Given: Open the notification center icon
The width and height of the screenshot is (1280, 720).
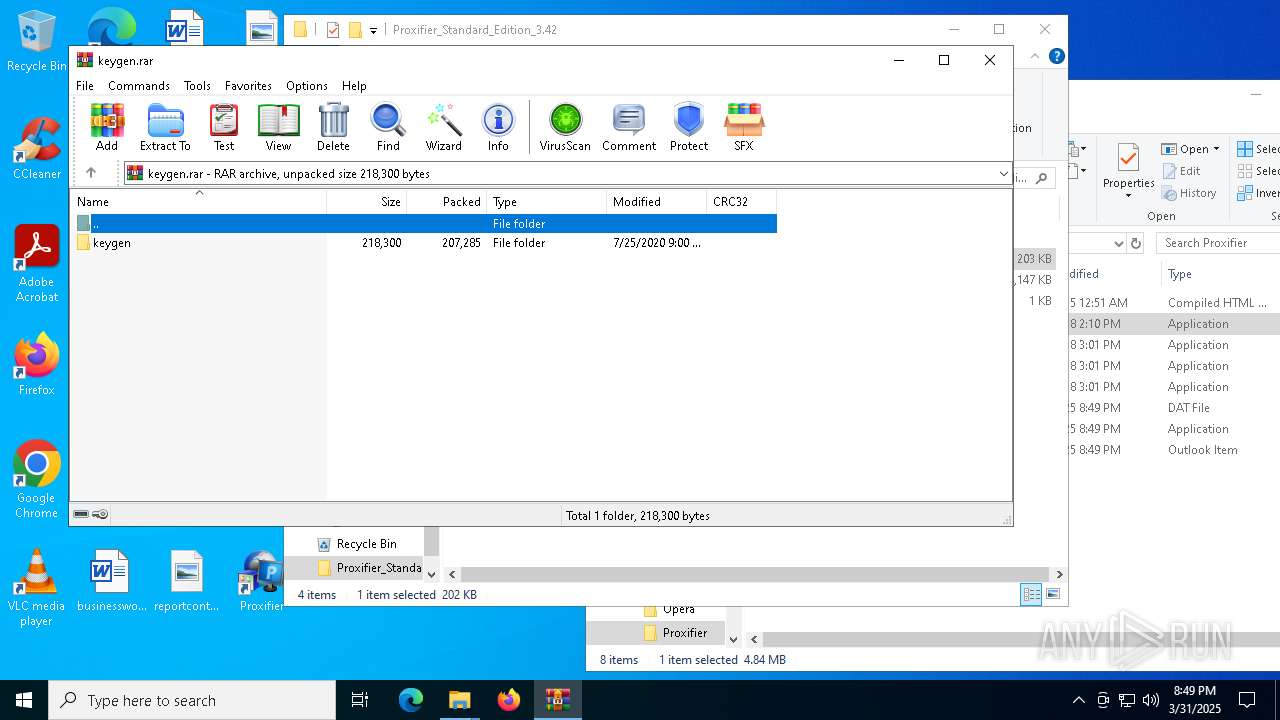Looking at the screenshot, I should click(1247, 700).
